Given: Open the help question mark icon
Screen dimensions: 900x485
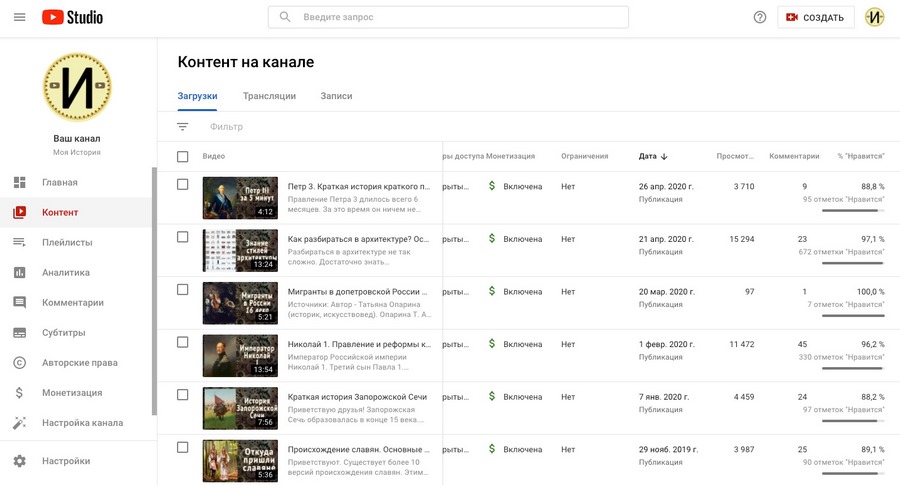Looking at the screenshot, I should tap(759, 17).
